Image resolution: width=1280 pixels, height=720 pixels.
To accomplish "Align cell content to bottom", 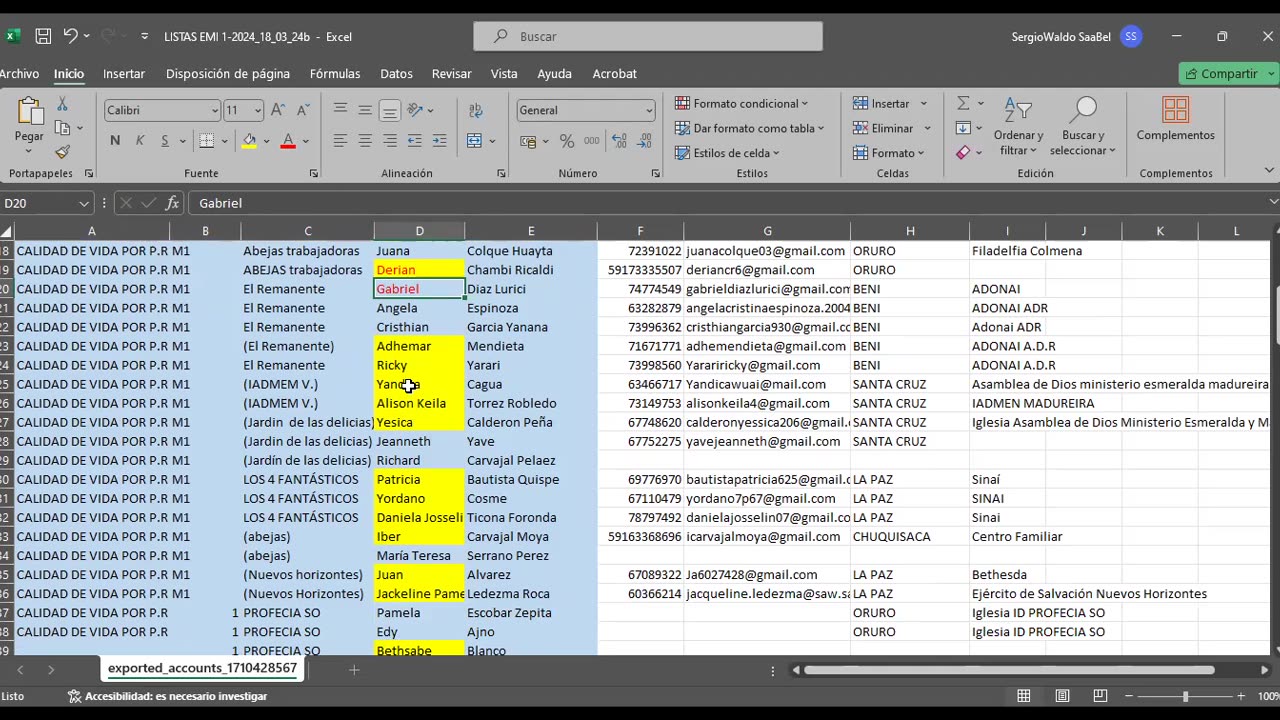I will (x=390, y=110).
